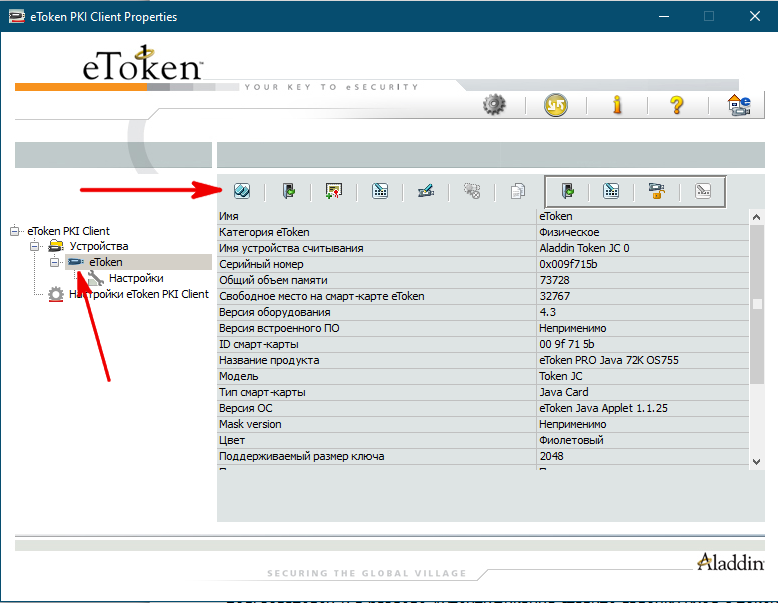Click the Initialize eToken toolbar icon
The image size is (778, 603).
pos(242,191)
